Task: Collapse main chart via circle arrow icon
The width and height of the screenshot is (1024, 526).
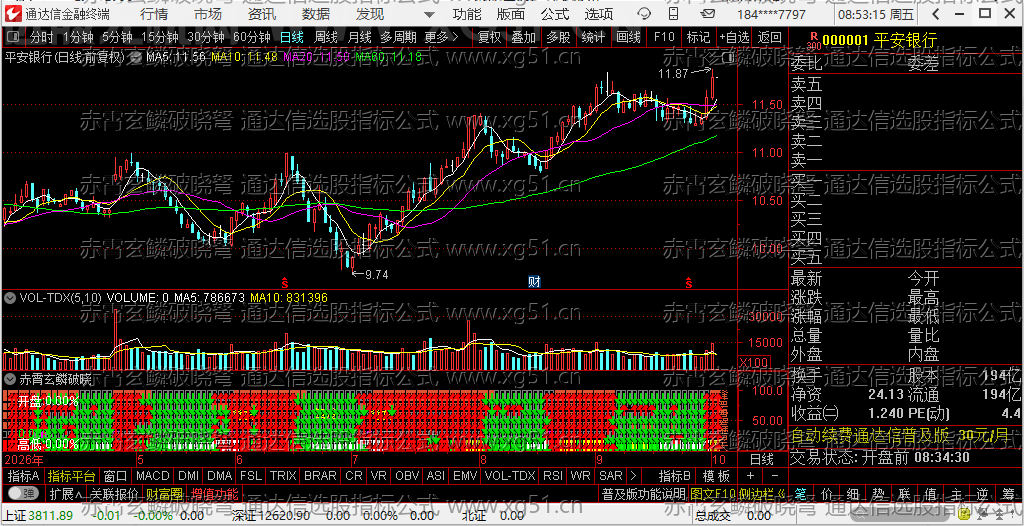Action: [137, 57]
